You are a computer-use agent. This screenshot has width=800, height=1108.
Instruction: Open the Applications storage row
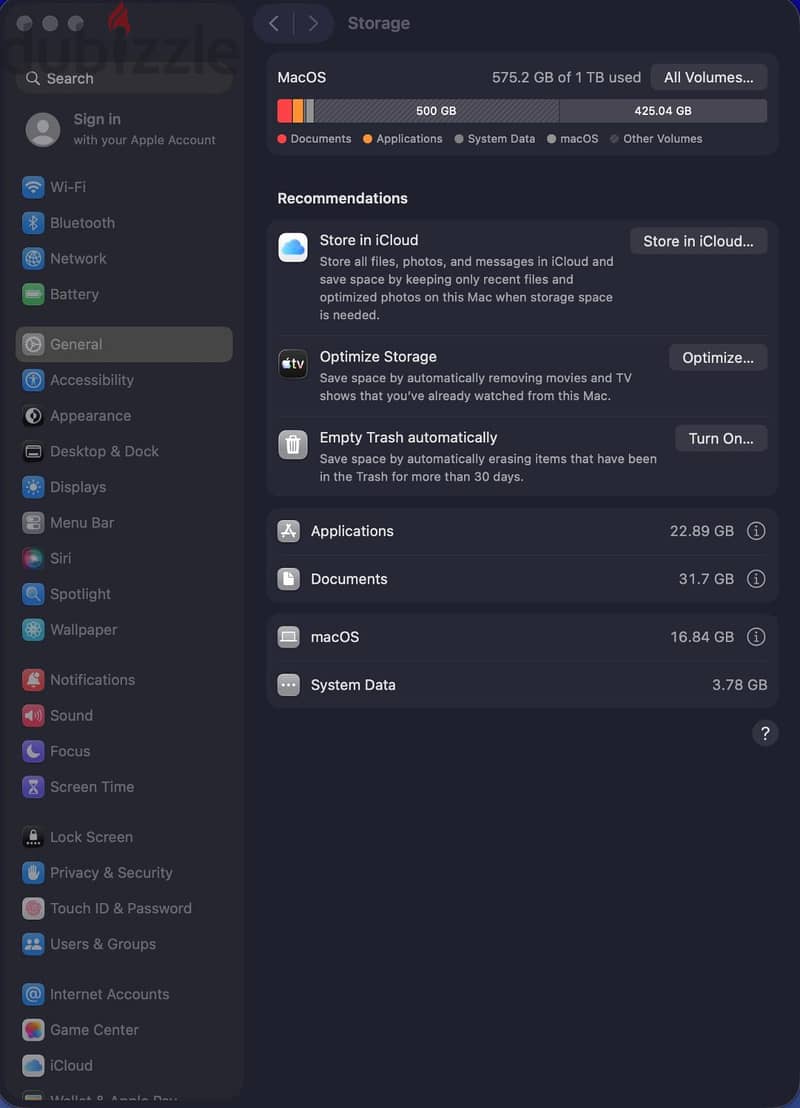coord(522,531)
